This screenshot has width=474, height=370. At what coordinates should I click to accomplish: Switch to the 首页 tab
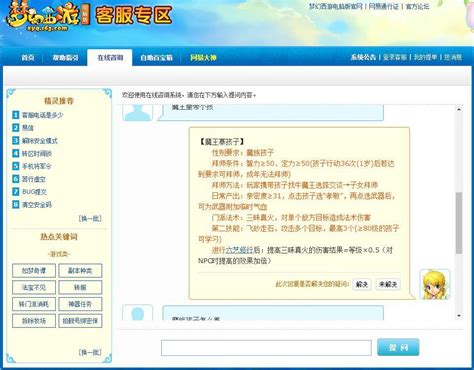28,58
